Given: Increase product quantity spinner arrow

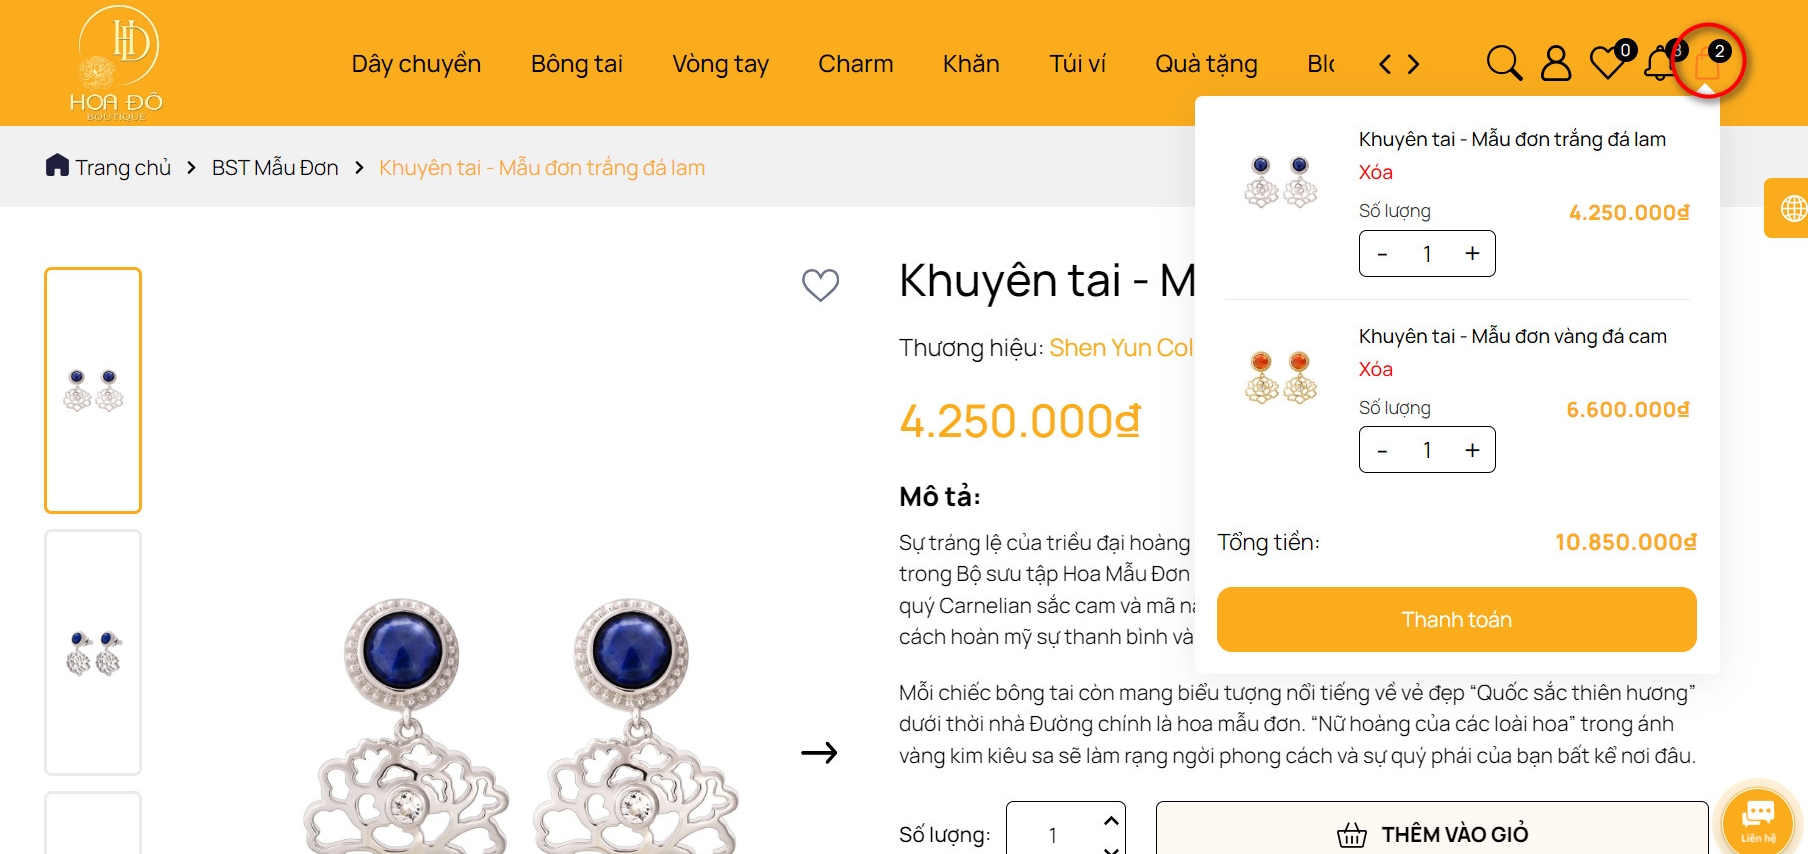Looking at the screenshot, I should (1110, 820).
